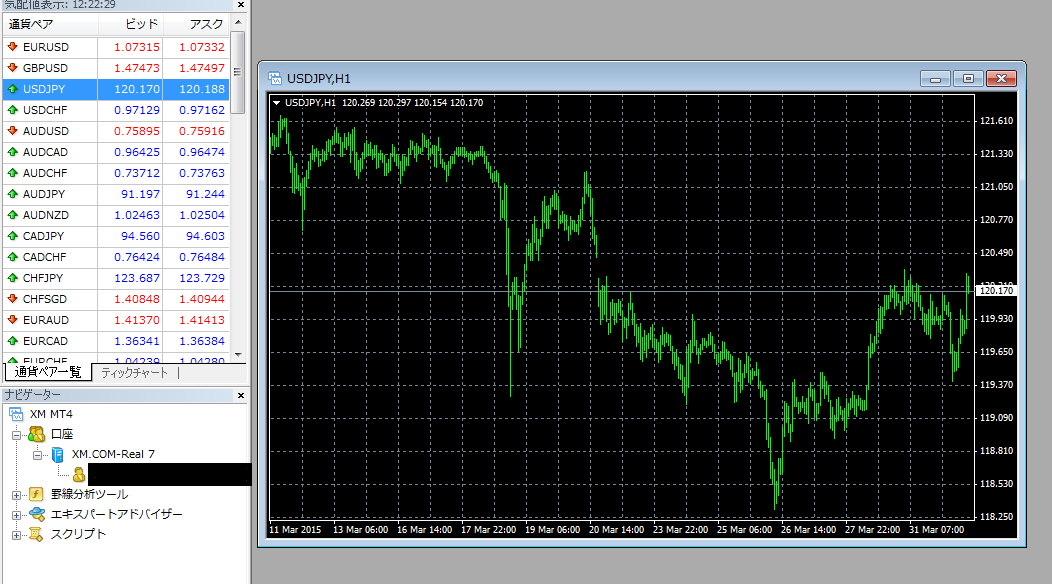This screenshot has height=584, width=1052.
Task: Click the account user icon under XM.COM-Real 7
Action: pos(78,475)
